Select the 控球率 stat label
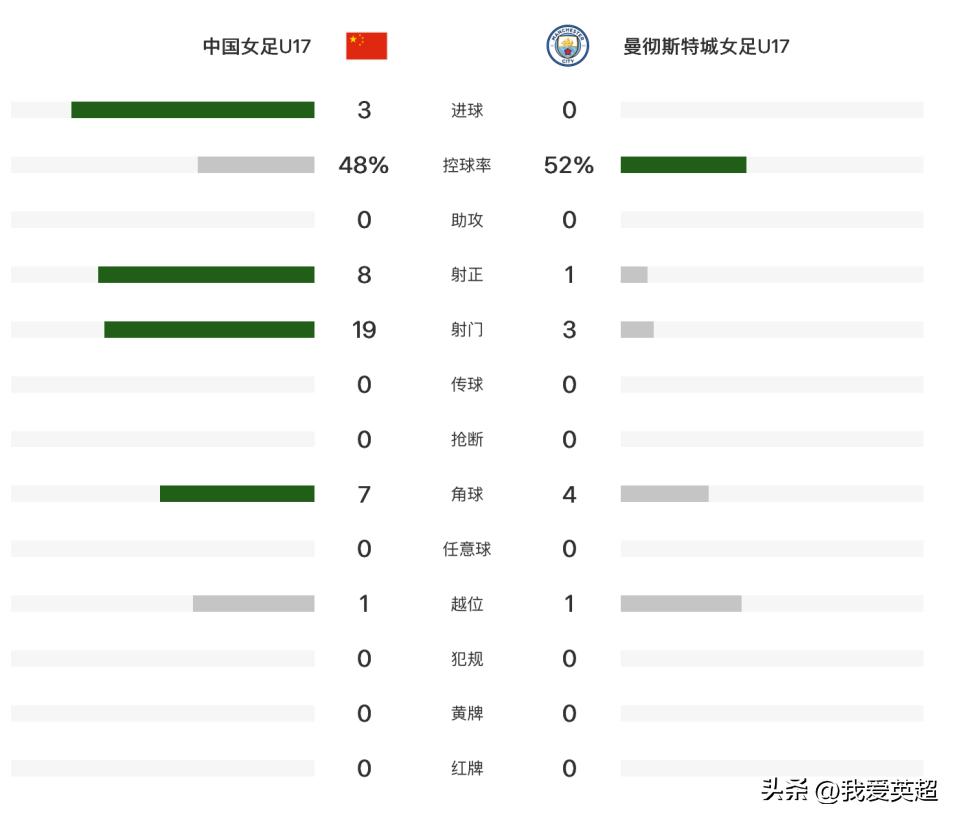Viewport: 960px width, 824px height. (x=467, y=165)
